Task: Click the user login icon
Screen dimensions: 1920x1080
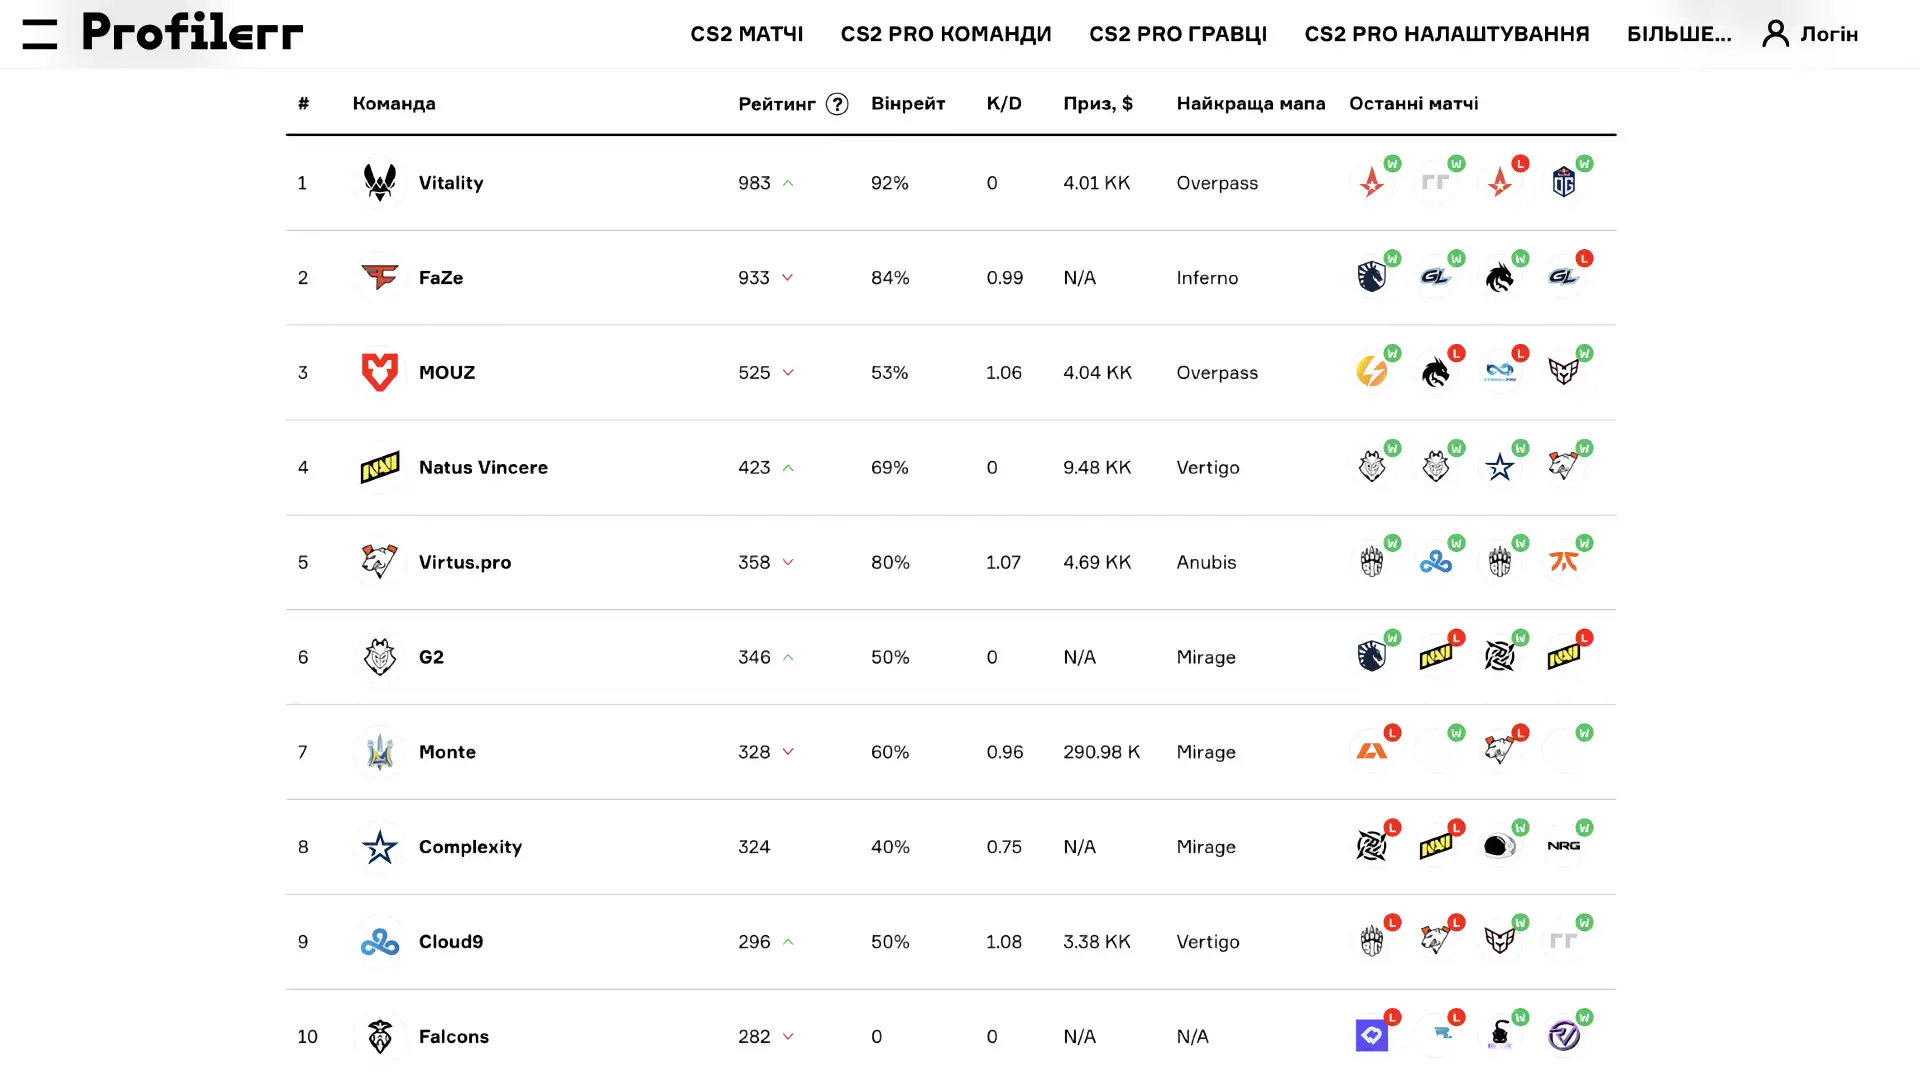Action: coord(1775,34)
